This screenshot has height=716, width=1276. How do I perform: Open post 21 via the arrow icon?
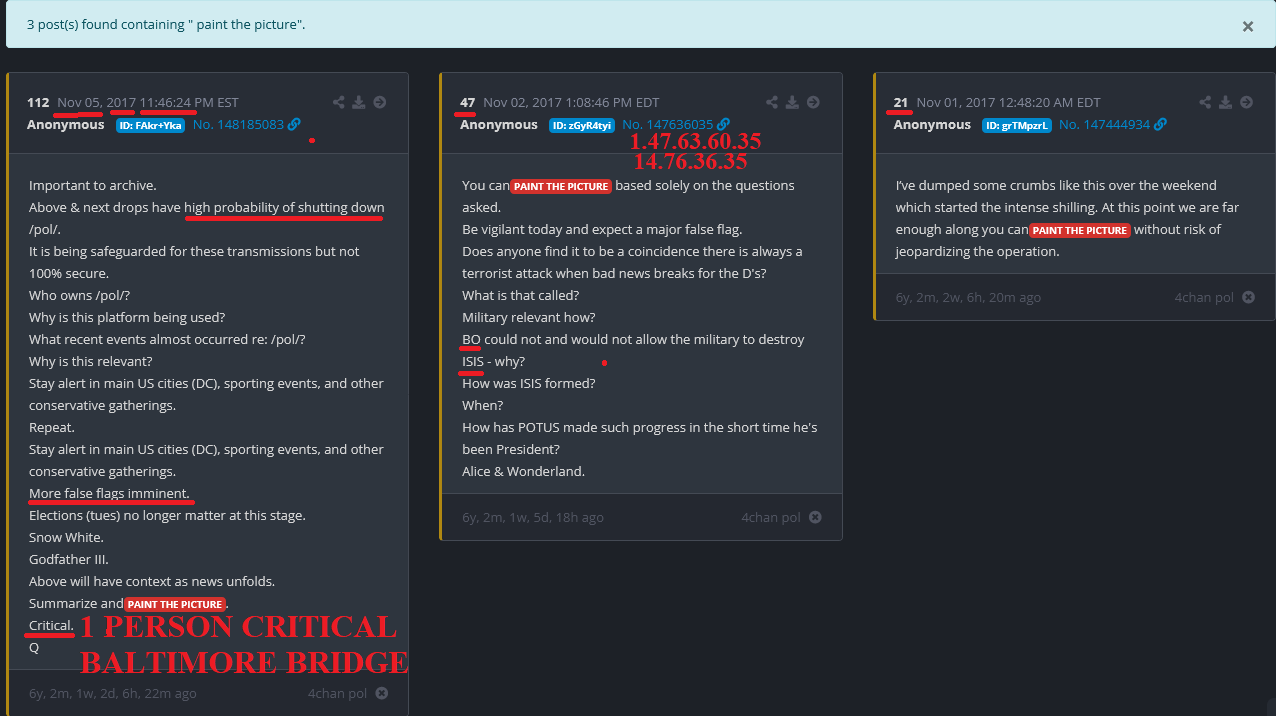click(x=1246, y=102)
